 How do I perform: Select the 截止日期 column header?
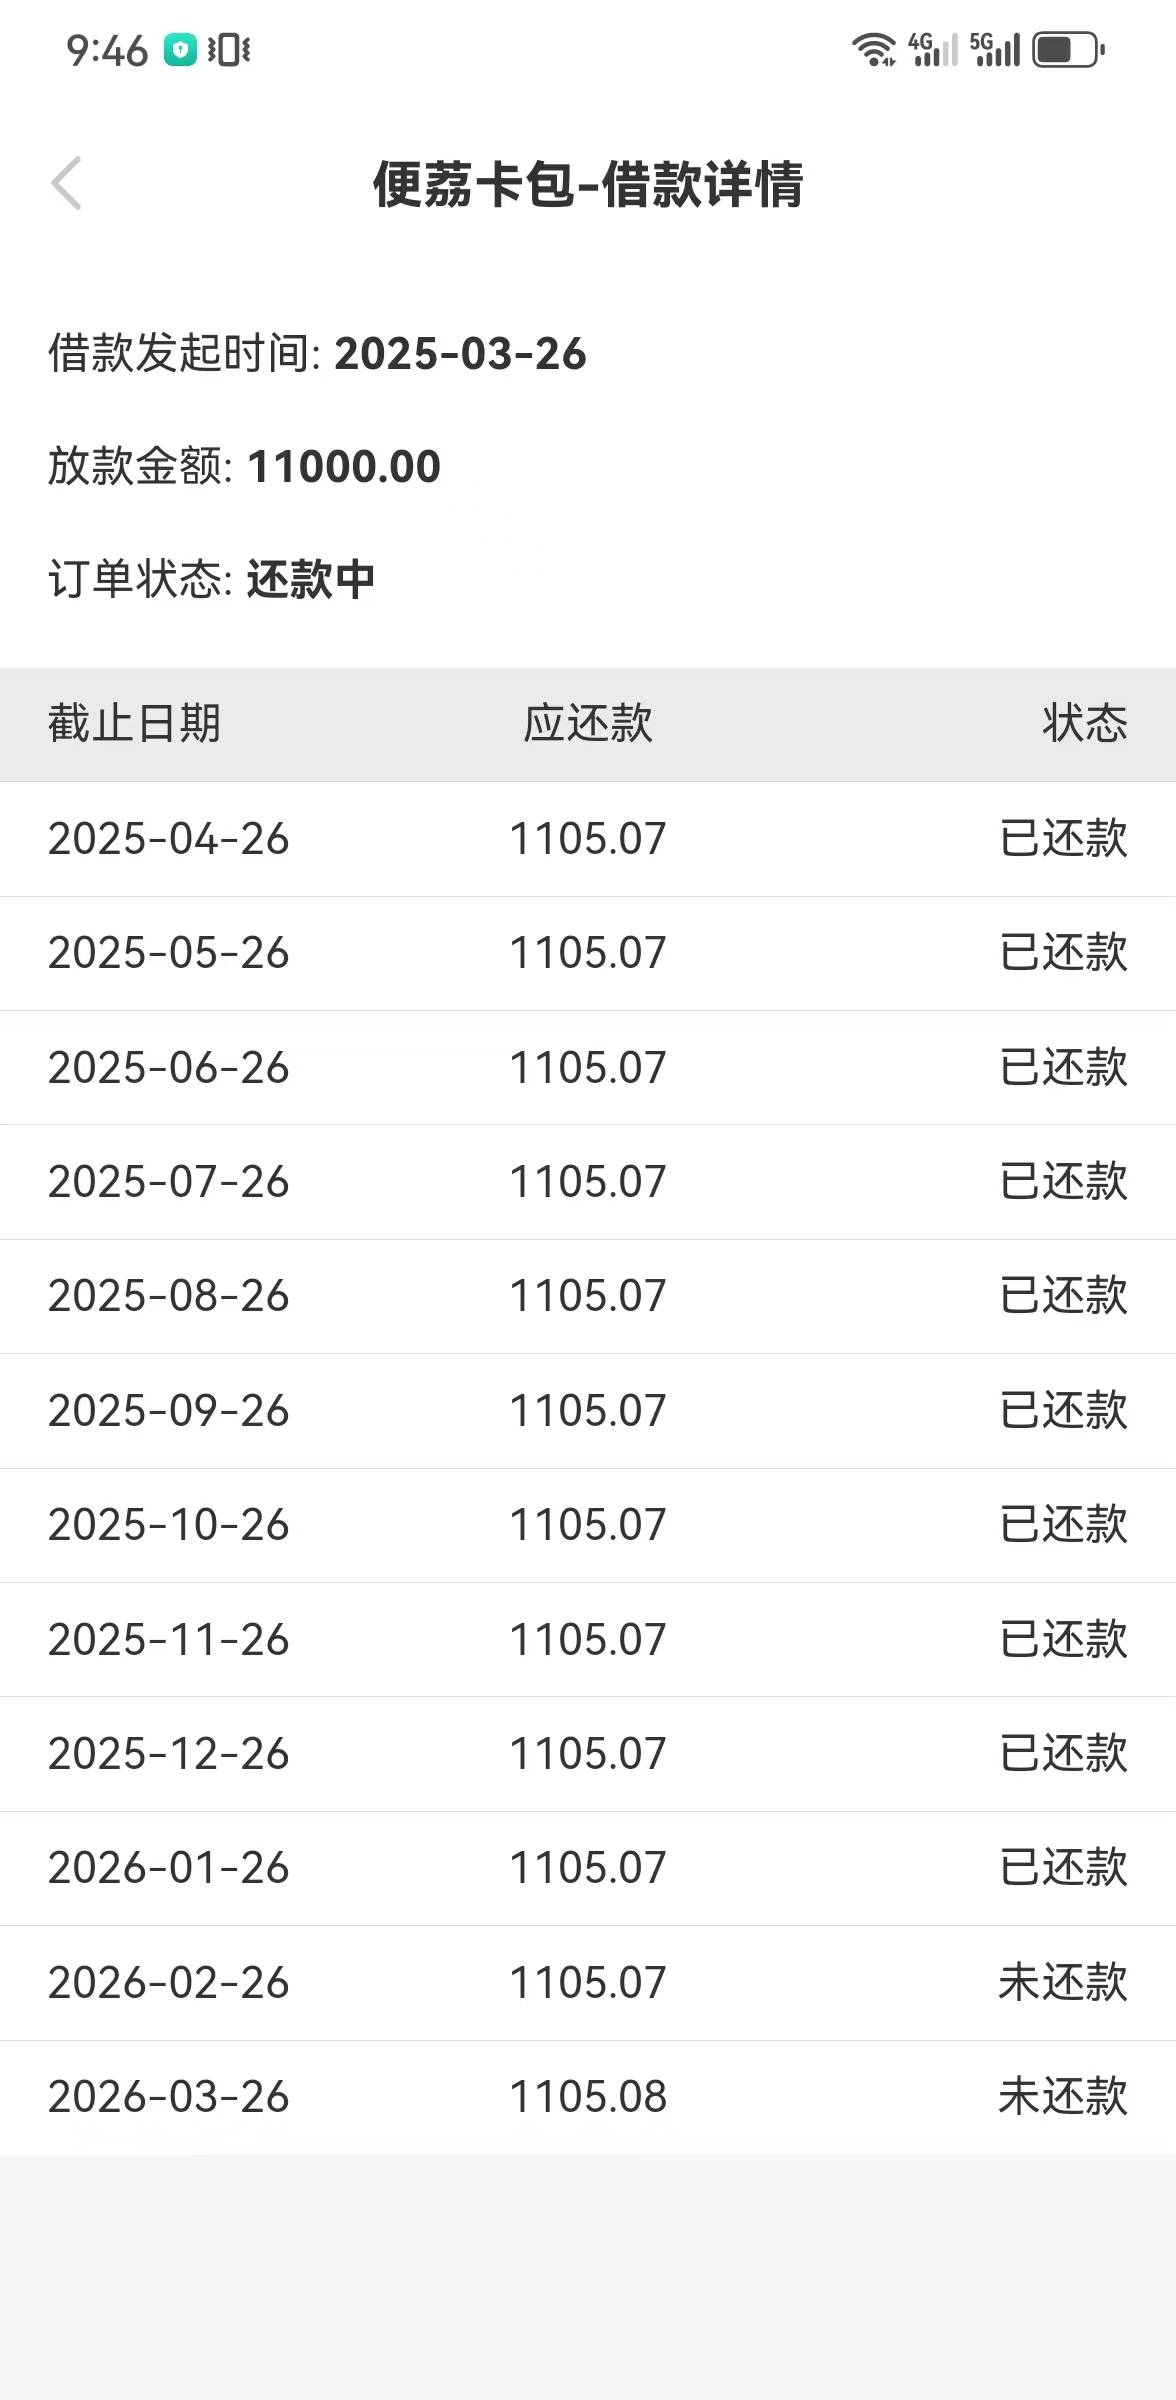coord(134,723)
